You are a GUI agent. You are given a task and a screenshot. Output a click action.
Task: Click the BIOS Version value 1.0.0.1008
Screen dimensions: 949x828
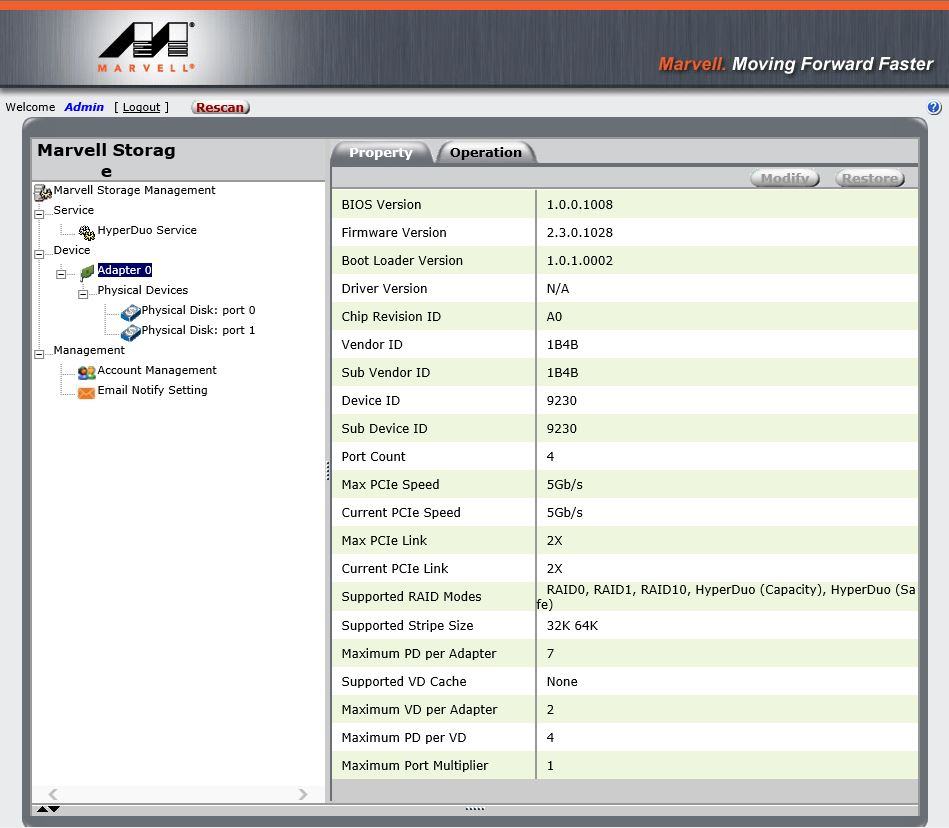580,205
